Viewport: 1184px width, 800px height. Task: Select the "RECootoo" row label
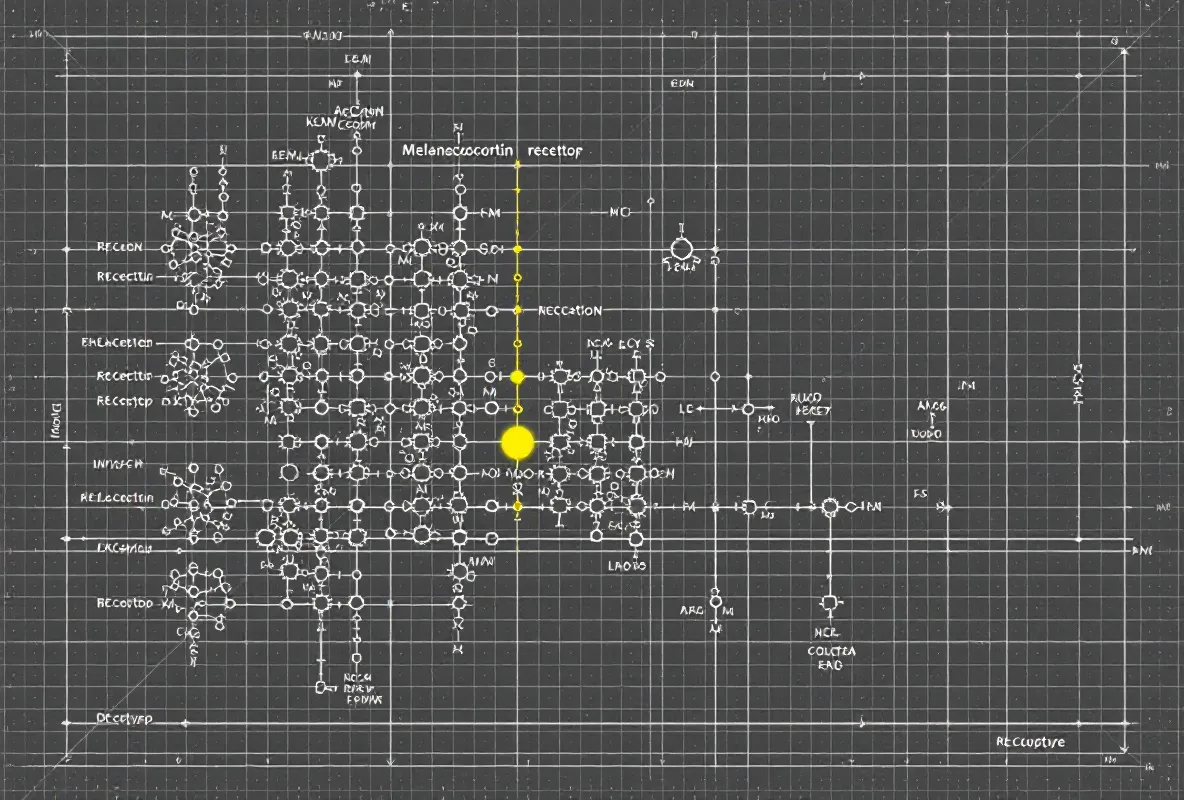(125, 603)
